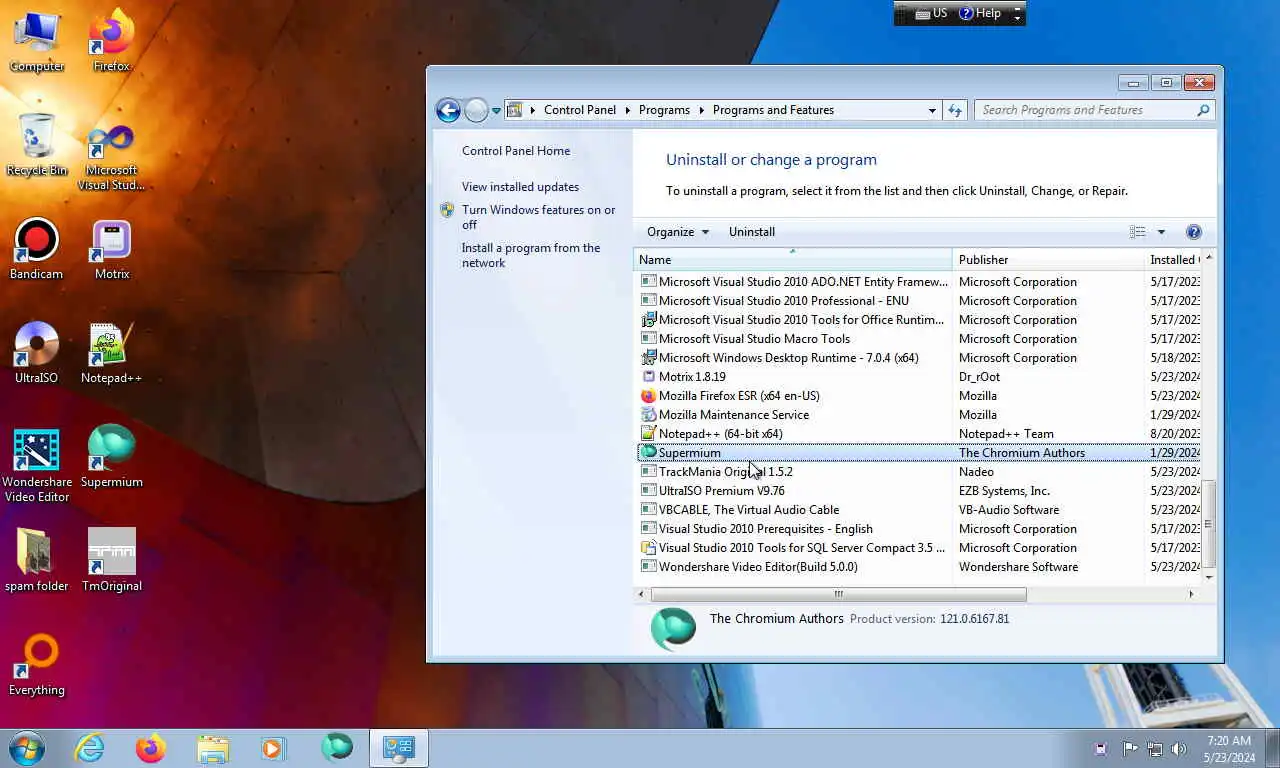Click the scroll right arrow of list

click(1190, 594)
